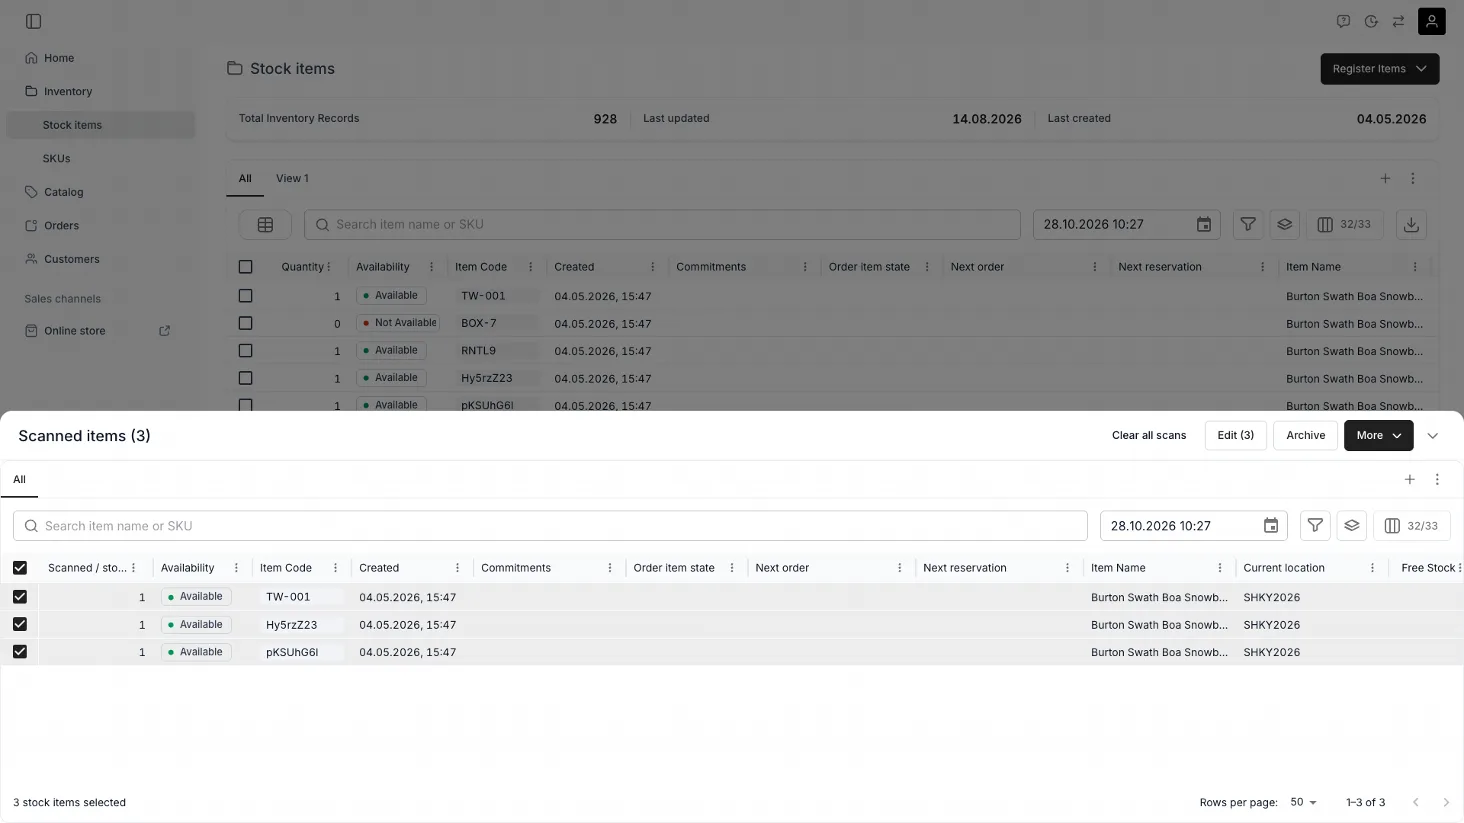Go to next page of scanned items

1446,802
